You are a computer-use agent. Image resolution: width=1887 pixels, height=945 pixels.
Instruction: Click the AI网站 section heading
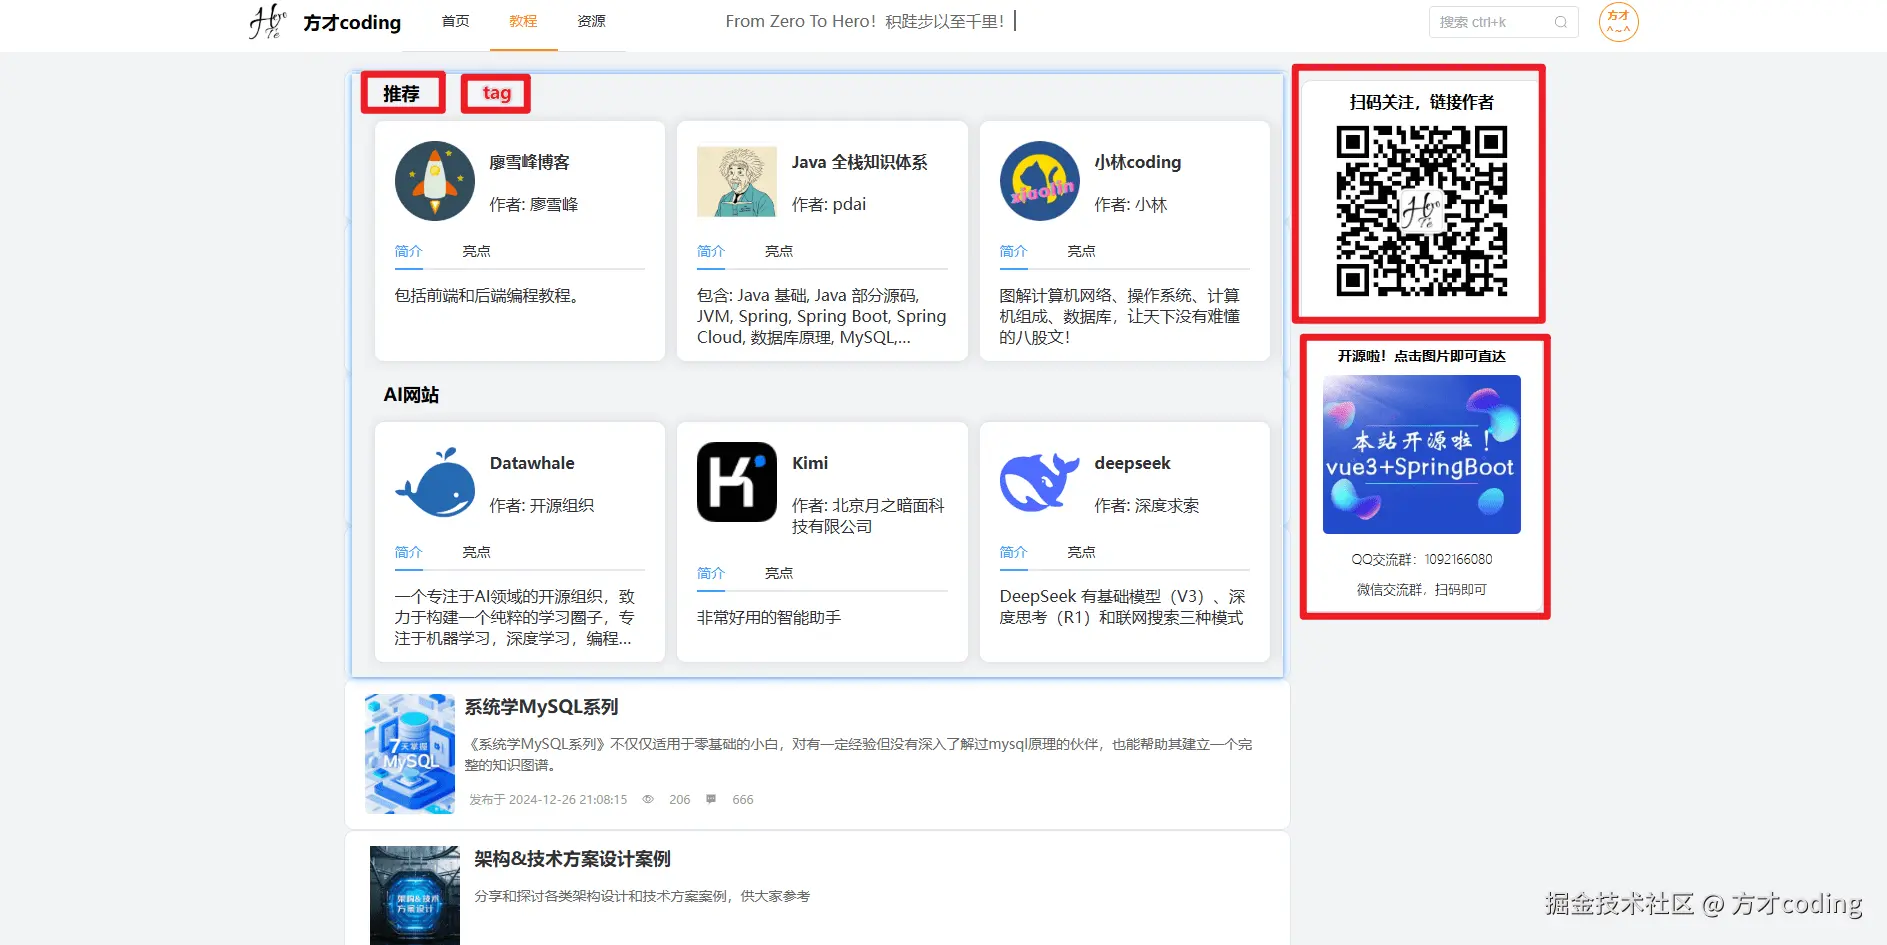pos(411,395)
